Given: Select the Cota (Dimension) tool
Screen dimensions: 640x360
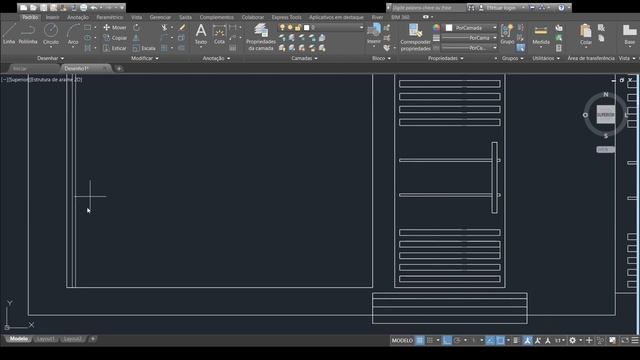Looking at the screenshot, I should click(x=219, y=34).
